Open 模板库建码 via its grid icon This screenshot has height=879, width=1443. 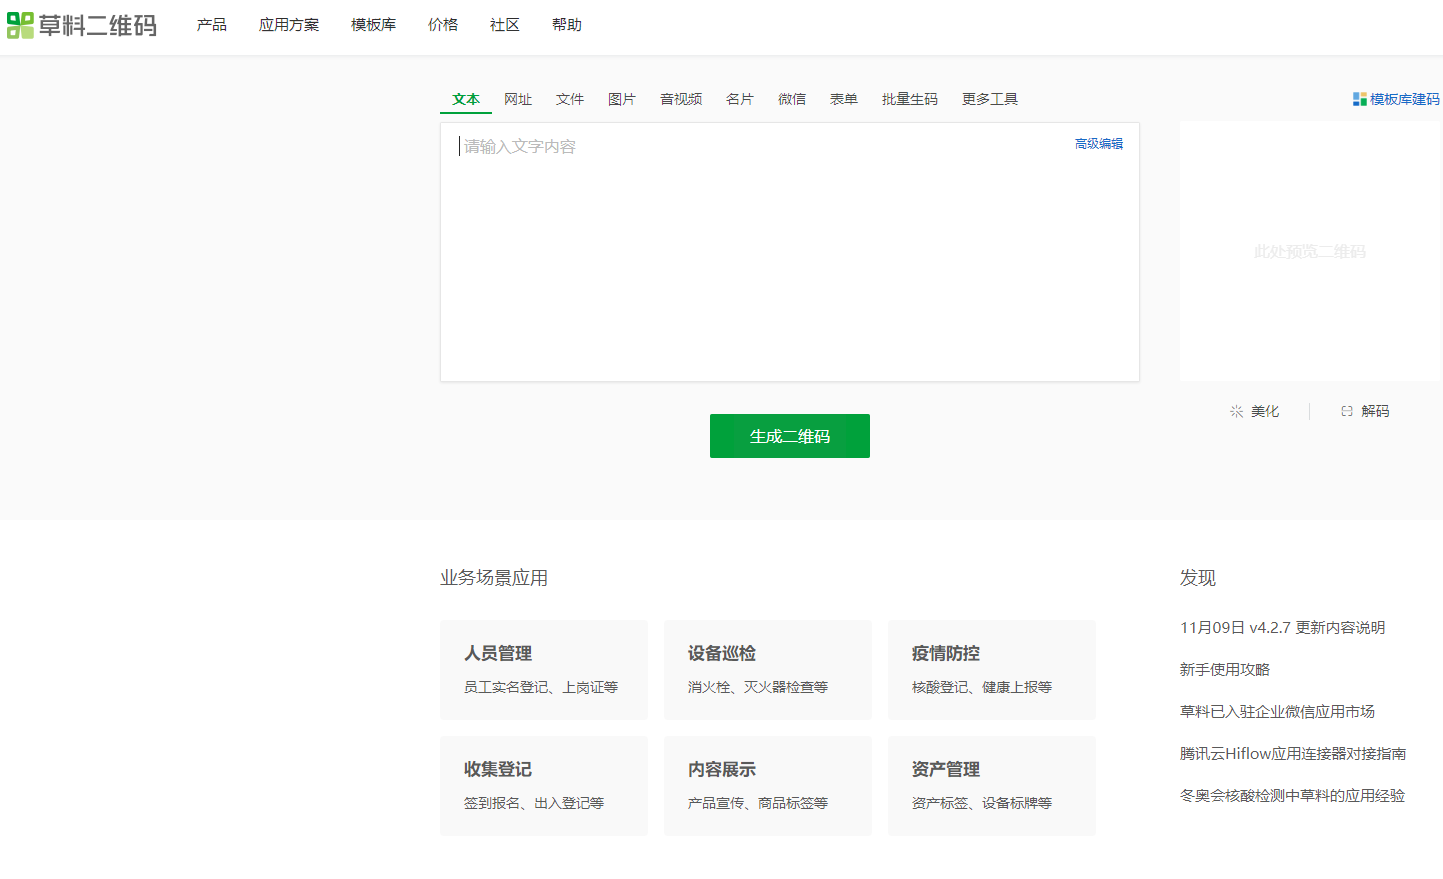(1358, 99)
